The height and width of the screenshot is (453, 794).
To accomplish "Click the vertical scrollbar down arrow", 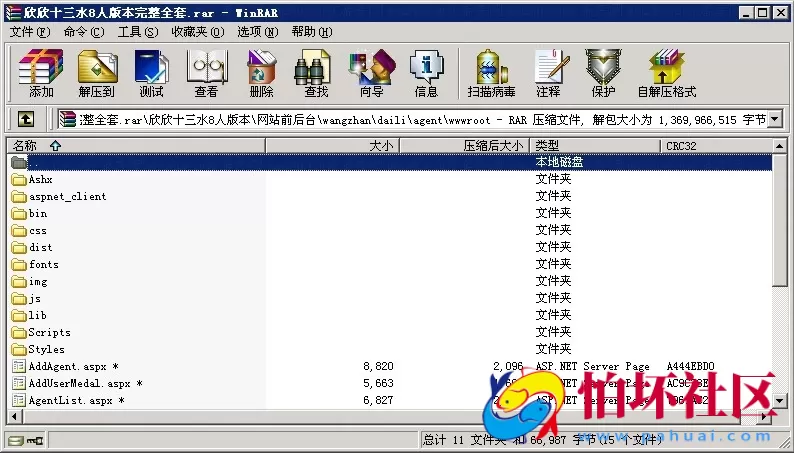I will (780, 400).
